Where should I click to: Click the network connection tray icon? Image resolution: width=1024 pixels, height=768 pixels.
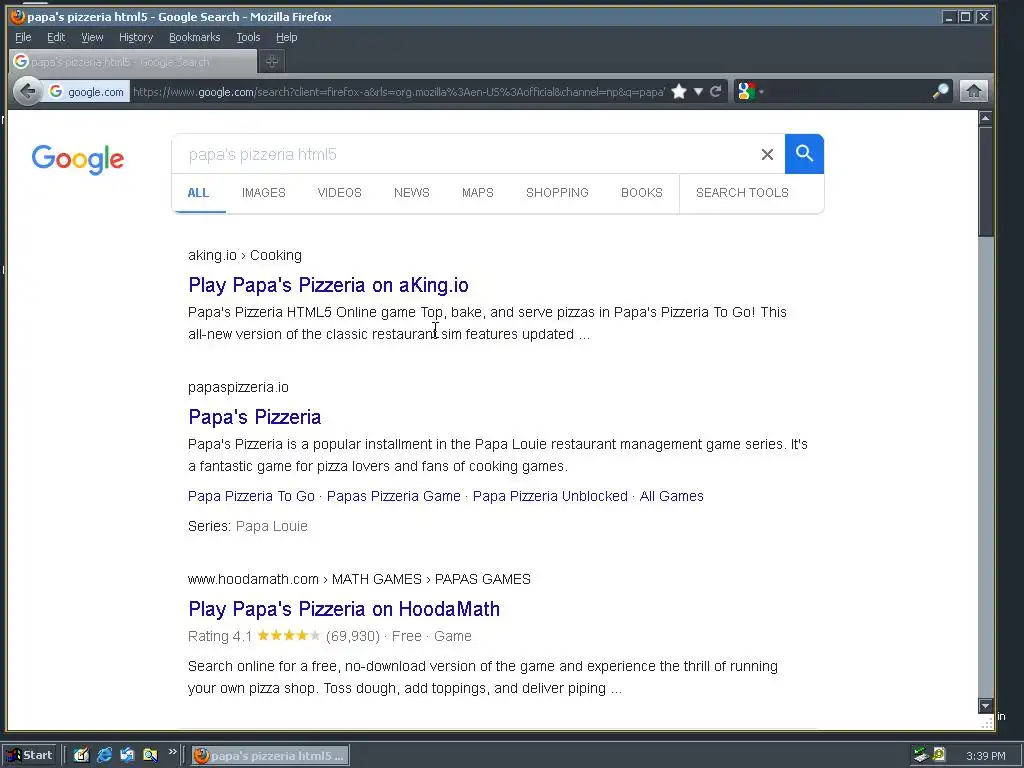[921, 756]
